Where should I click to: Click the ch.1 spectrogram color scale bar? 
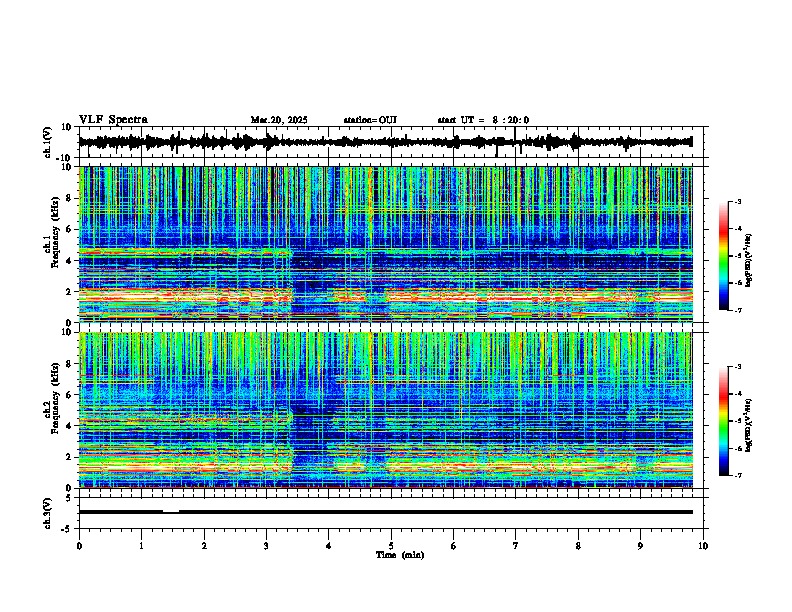(724, 256)
